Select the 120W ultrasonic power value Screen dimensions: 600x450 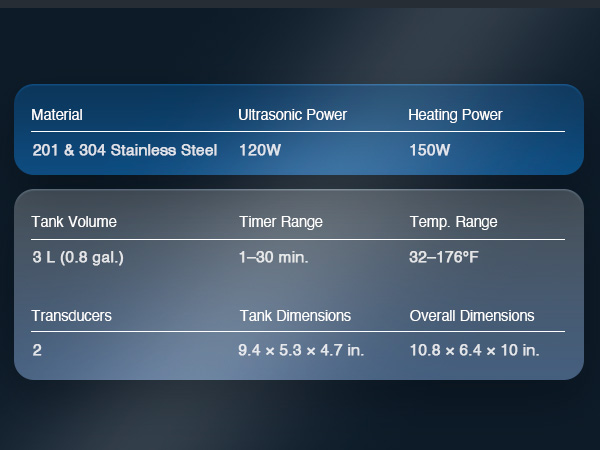(x=257, y=152)
